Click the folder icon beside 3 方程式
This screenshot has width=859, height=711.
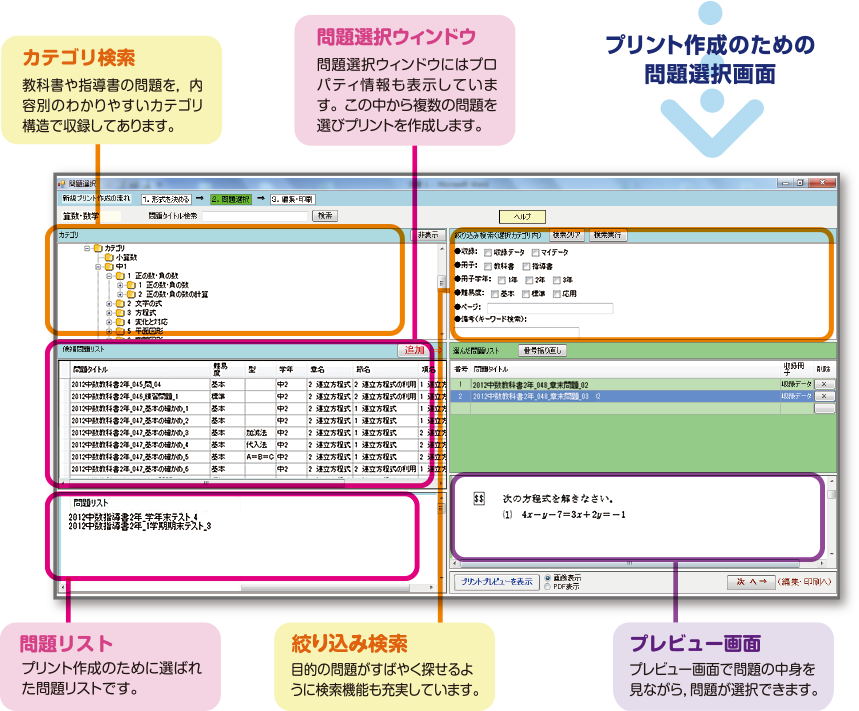click(118, 312)
